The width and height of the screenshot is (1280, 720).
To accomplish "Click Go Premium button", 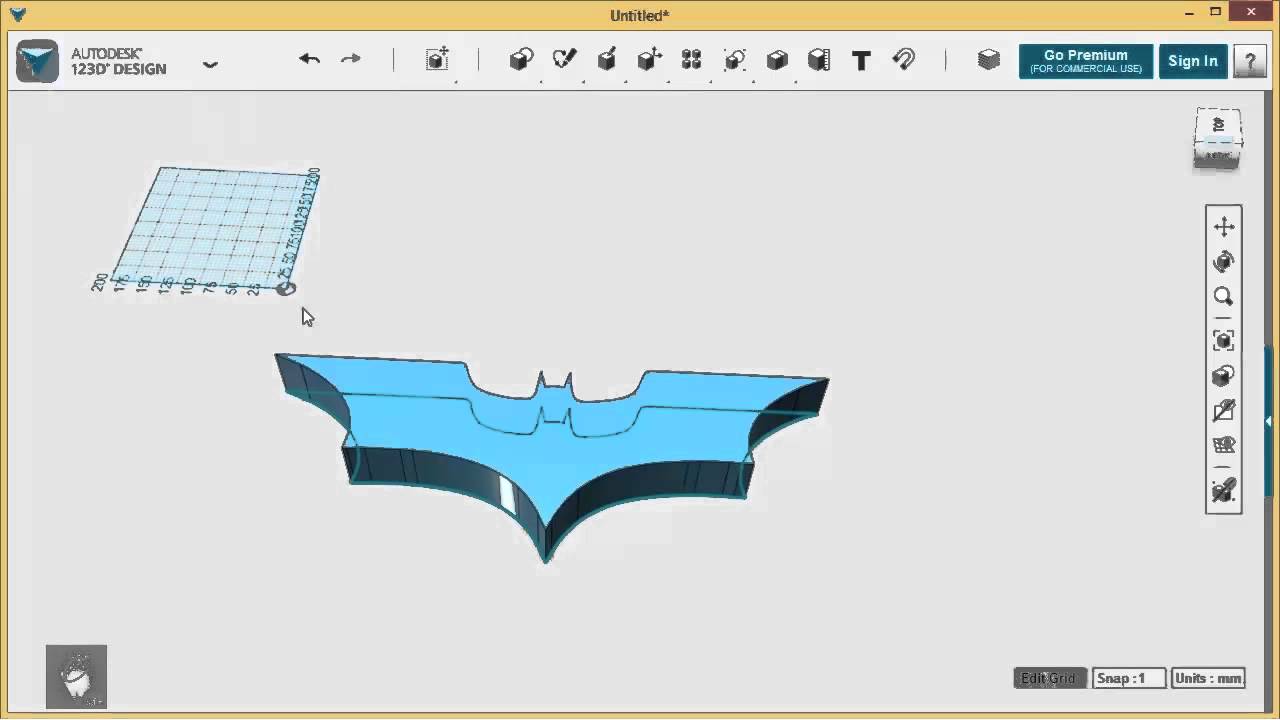I will (1086, 61).
